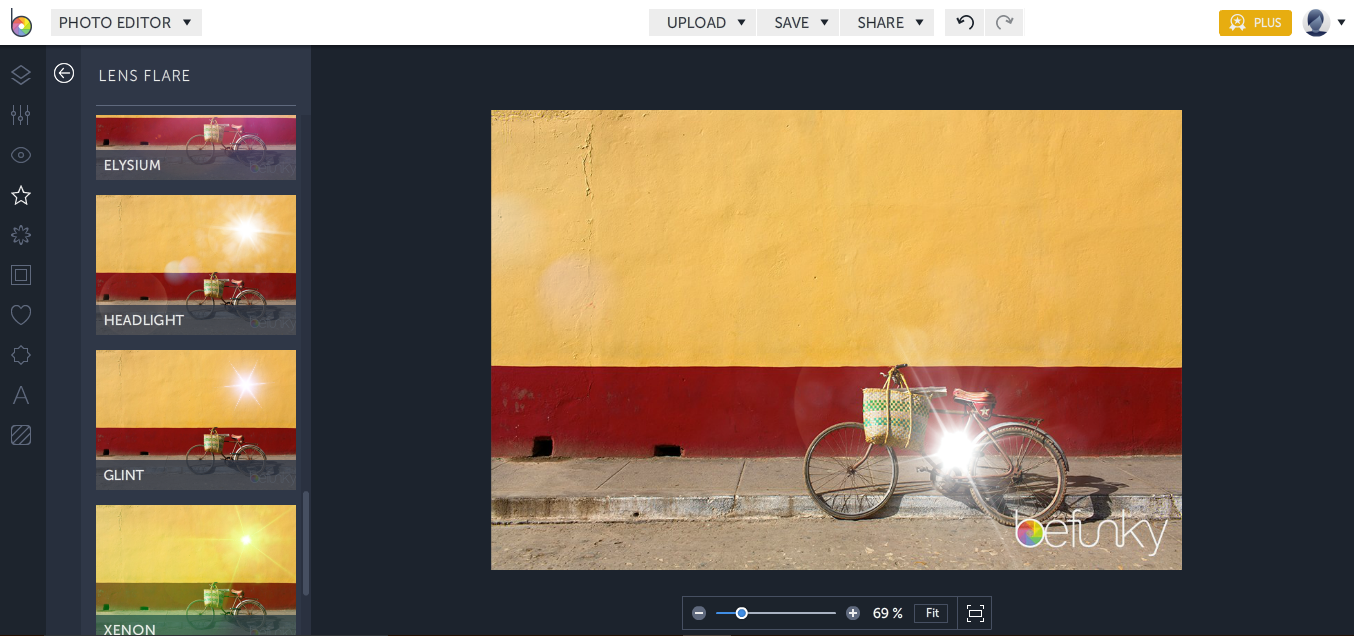Apply the Elysium lens flare

[x=196, y=148]
